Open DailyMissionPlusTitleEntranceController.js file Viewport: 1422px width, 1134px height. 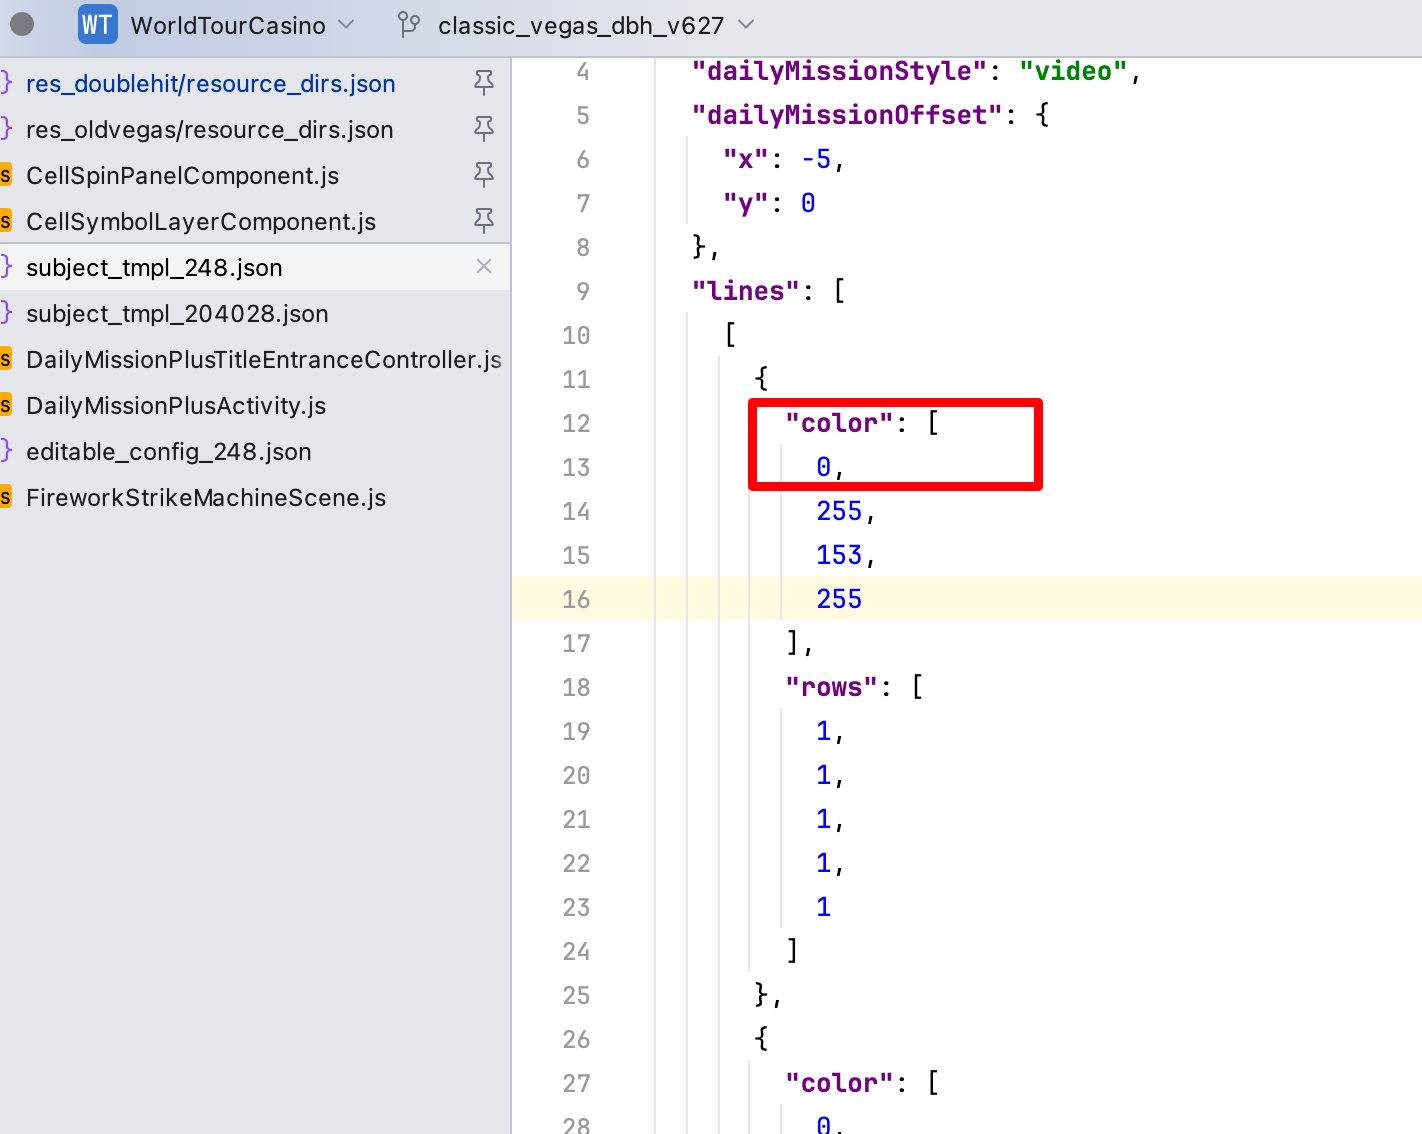click(263, 360)
